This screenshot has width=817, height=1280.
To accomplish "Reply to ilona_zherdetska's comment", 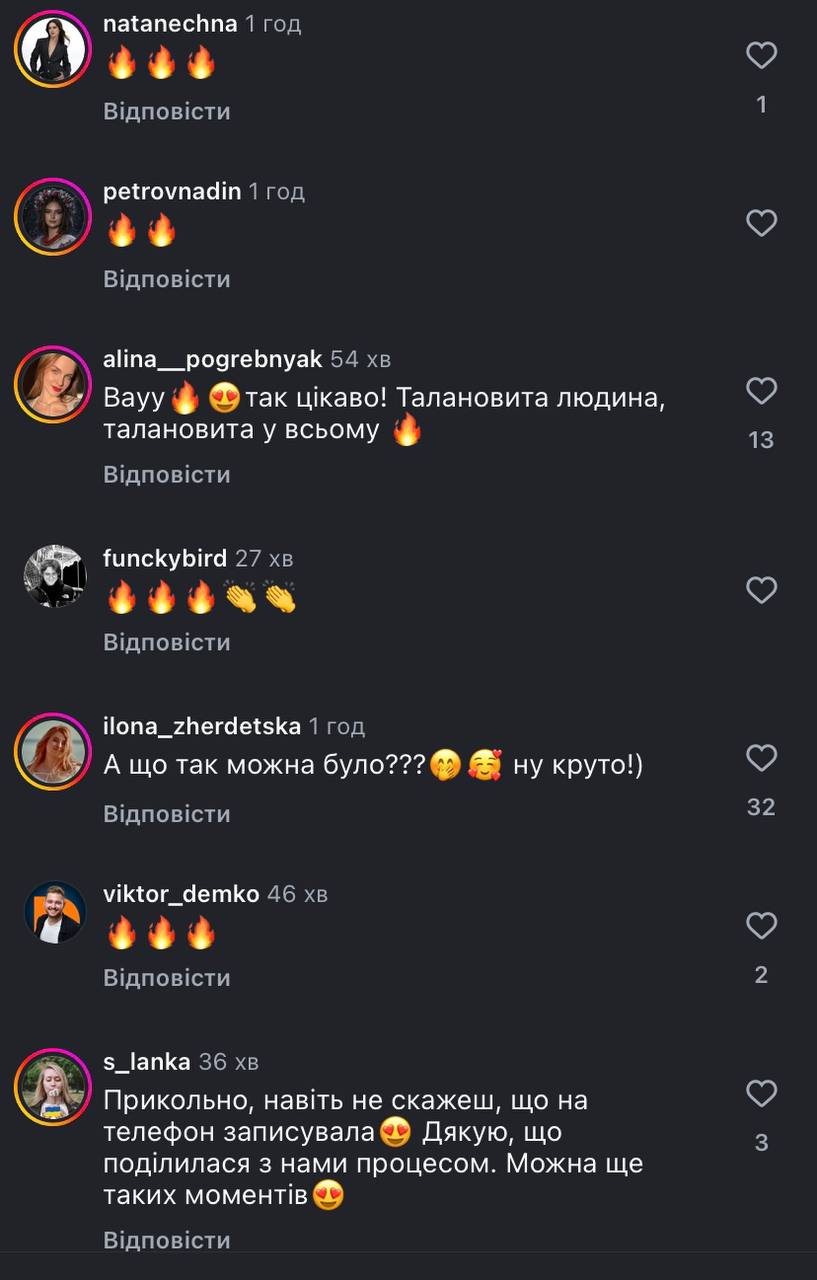I will (x=167, y=814).
